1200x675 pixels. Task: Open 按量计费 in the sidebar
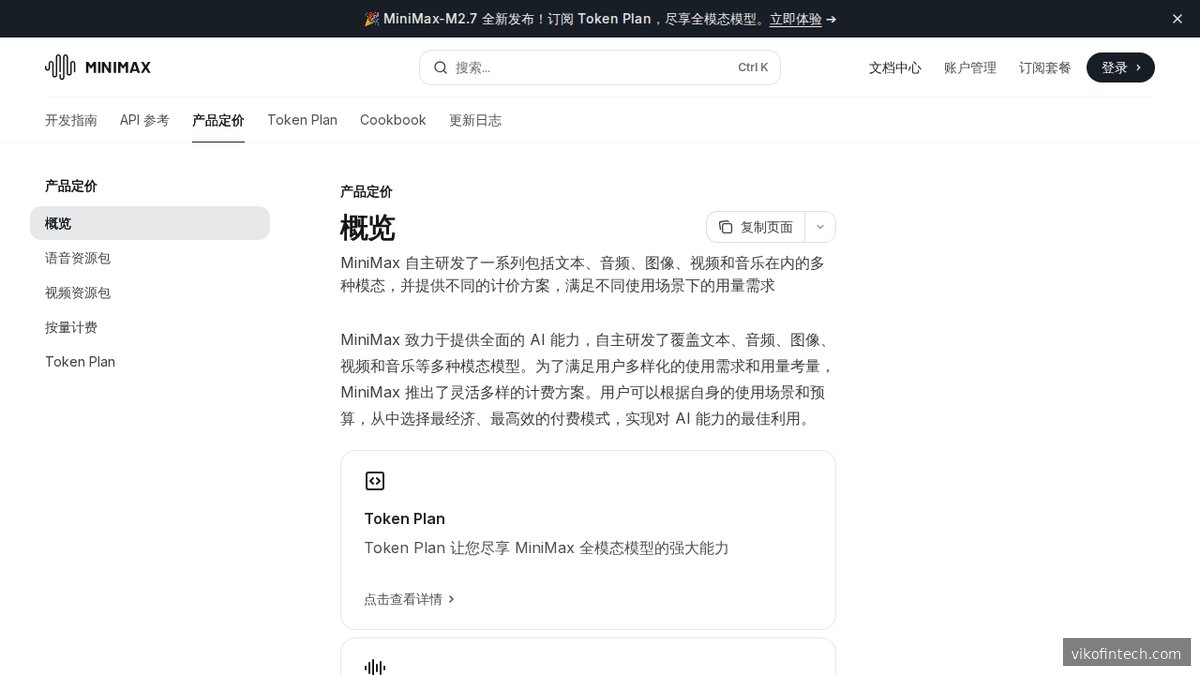pyautogui.click(x=71, y=327)
